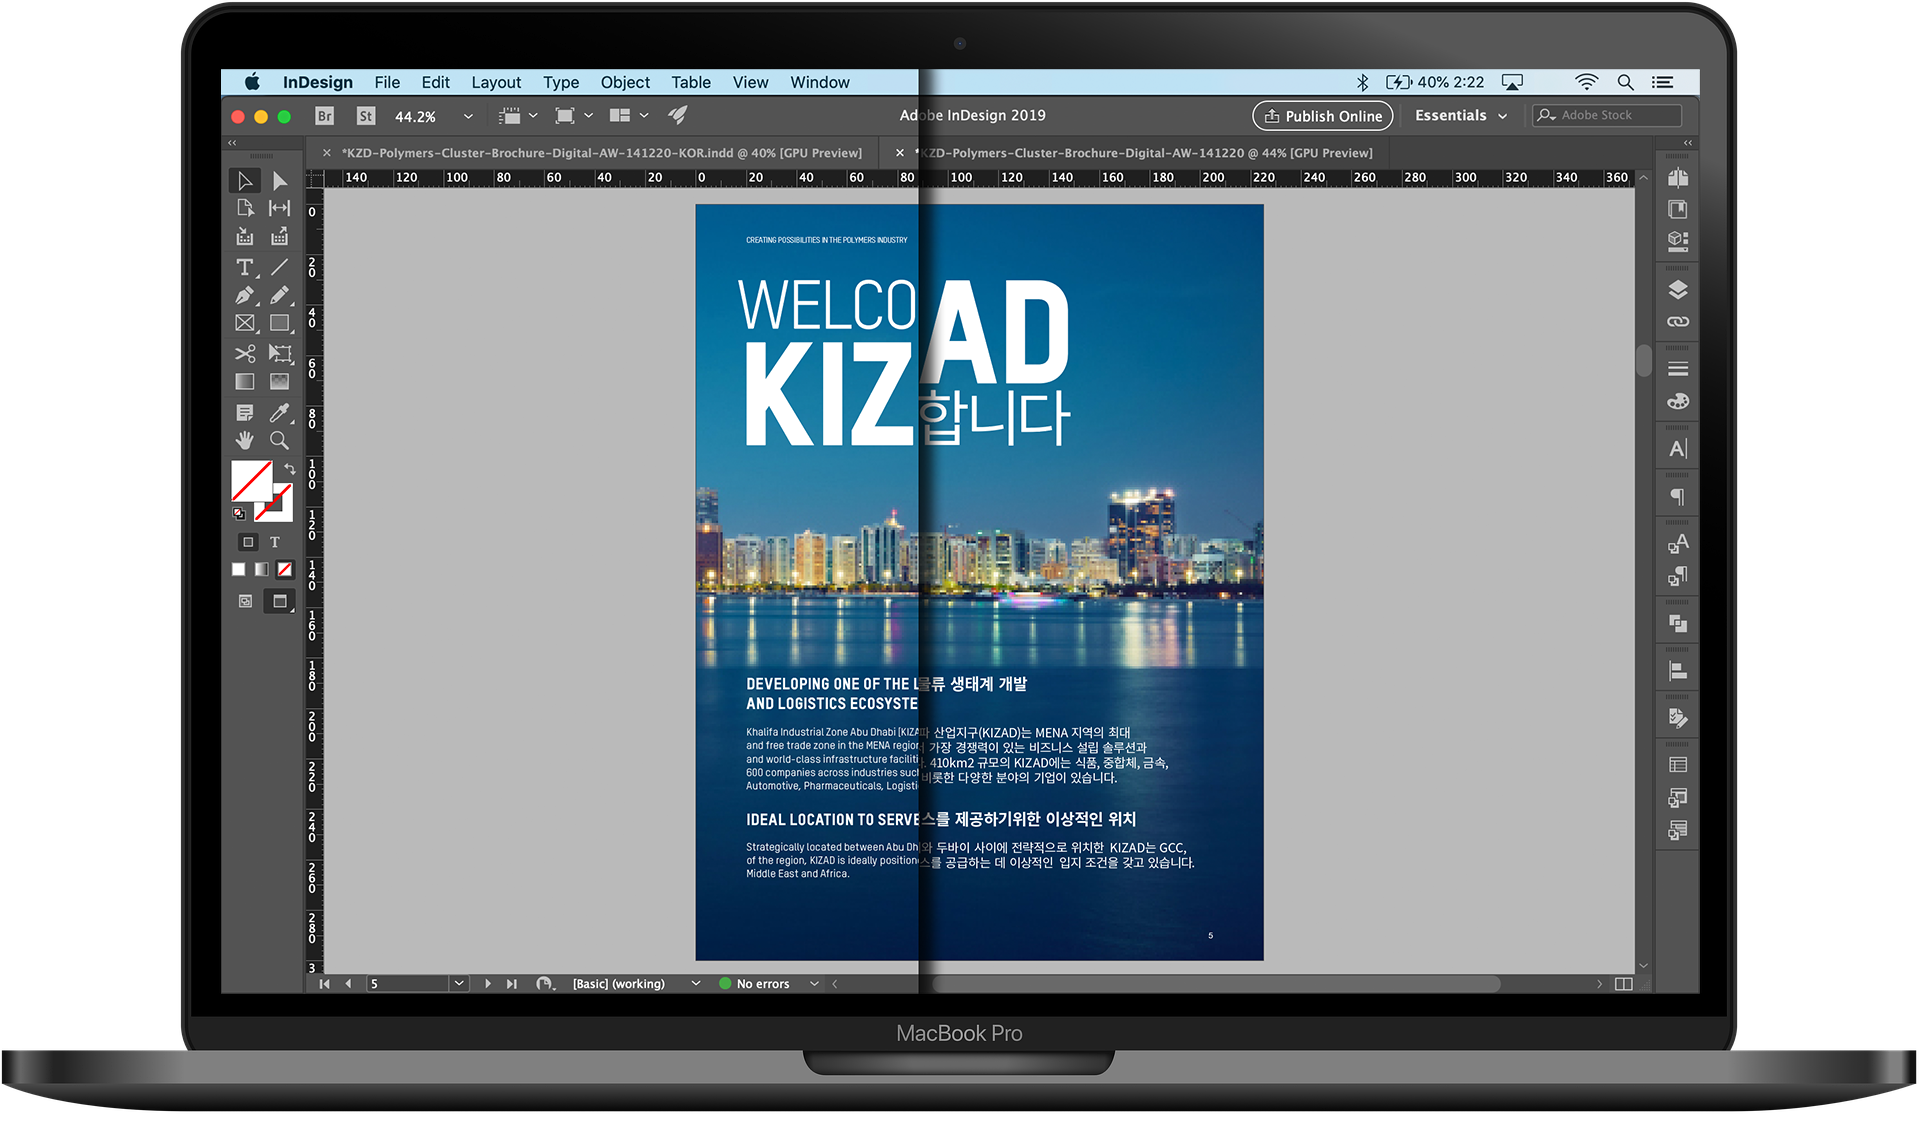Select the Type tool
This screenshot has height=1140, width=1920.
coord(244,267)
